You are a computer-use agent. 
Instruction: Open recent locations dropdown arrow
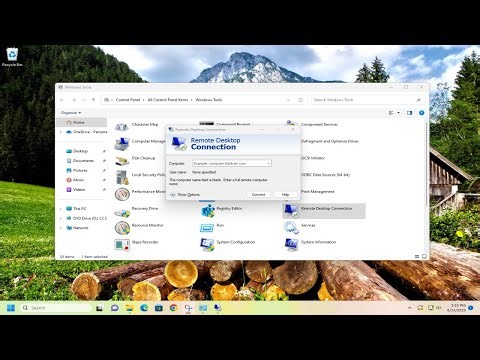click(x=84, y=100)
